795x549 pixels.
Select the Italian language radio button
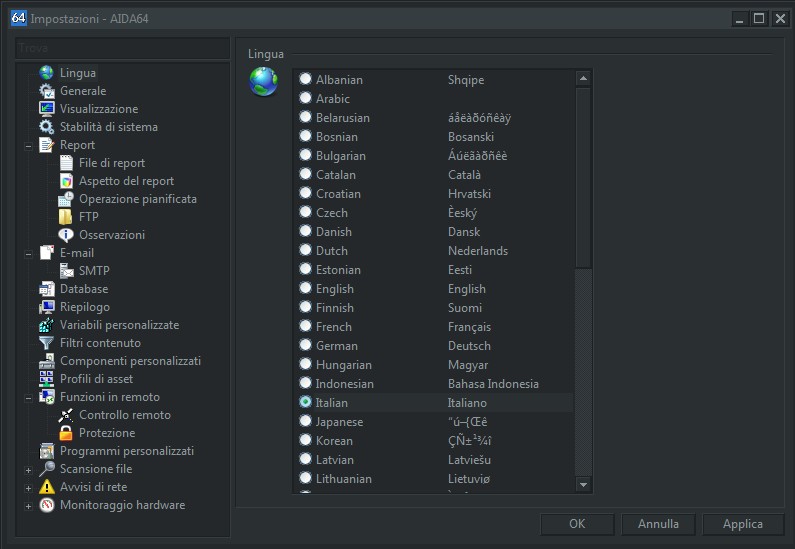[x=305, y=402]
